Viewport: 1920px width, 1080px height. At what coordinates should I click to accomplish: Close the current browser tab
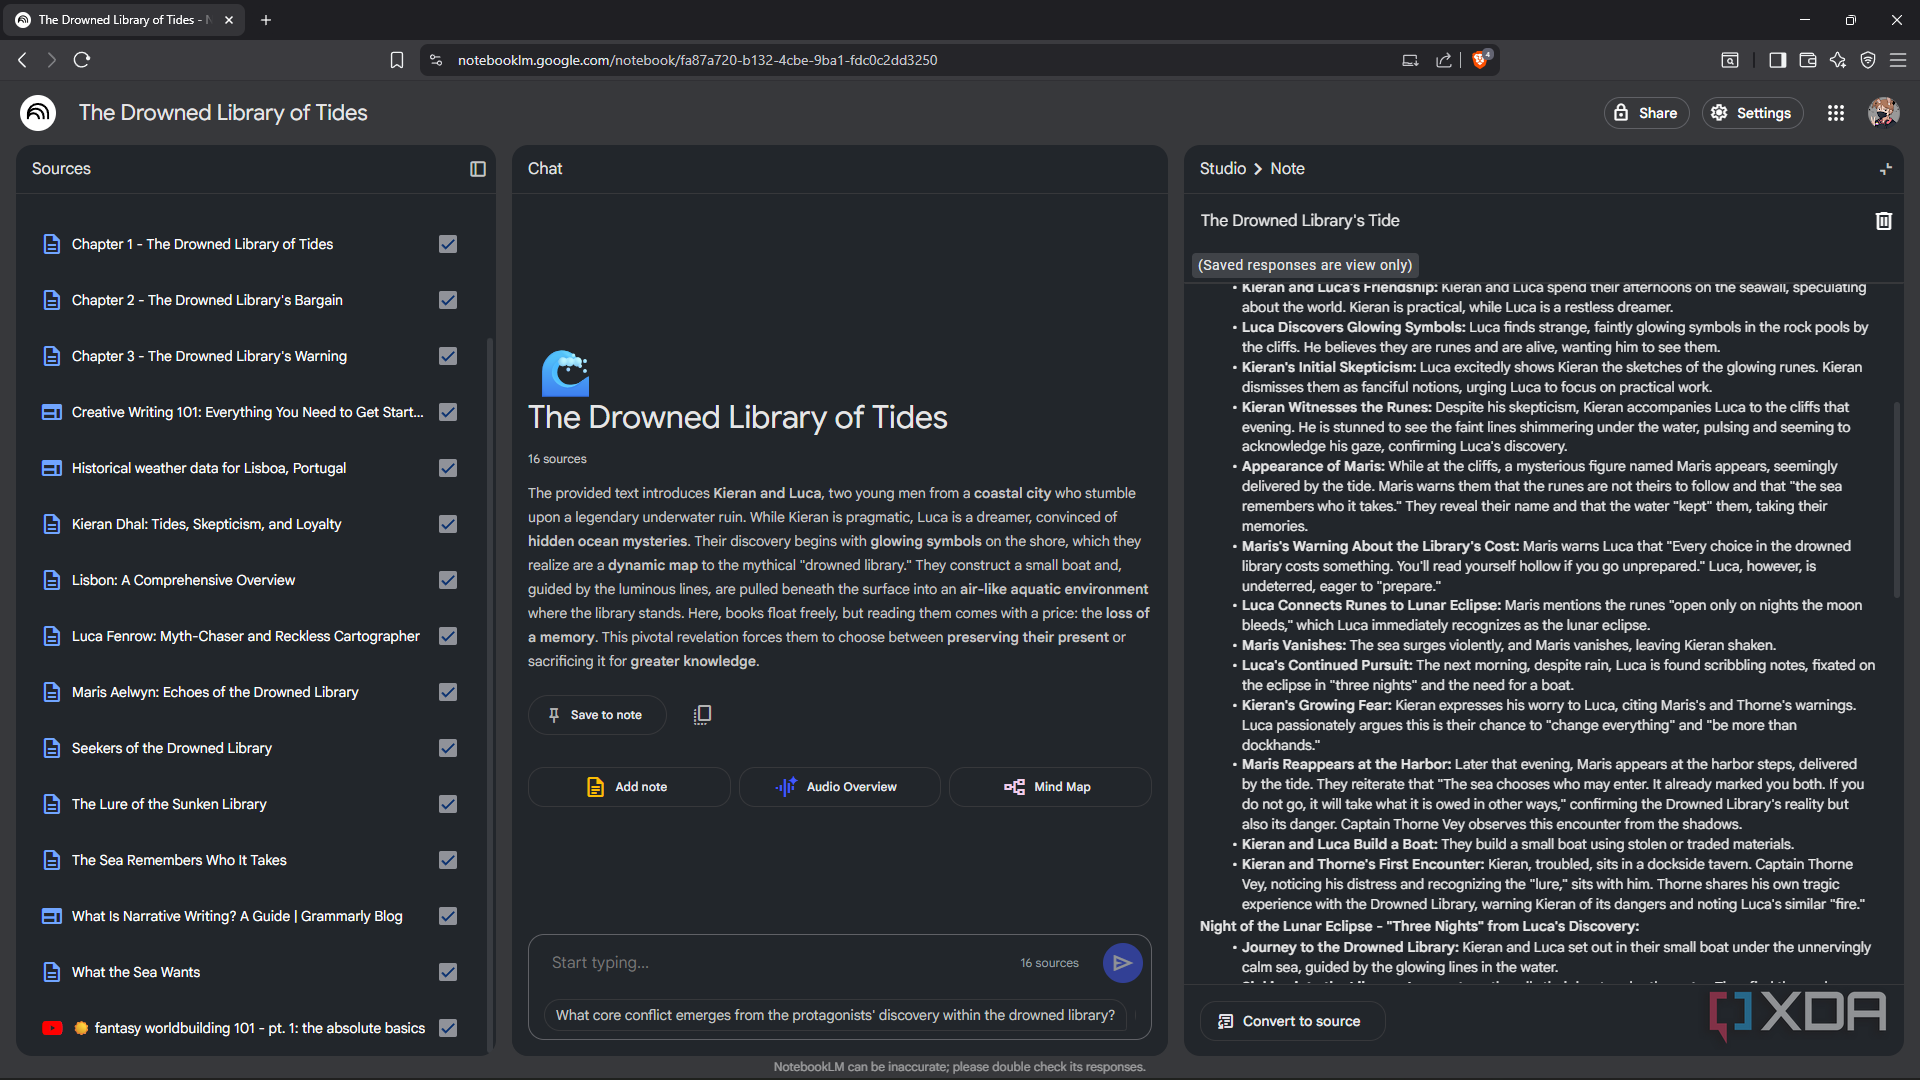pyautogui.click(x=229, y=20)
